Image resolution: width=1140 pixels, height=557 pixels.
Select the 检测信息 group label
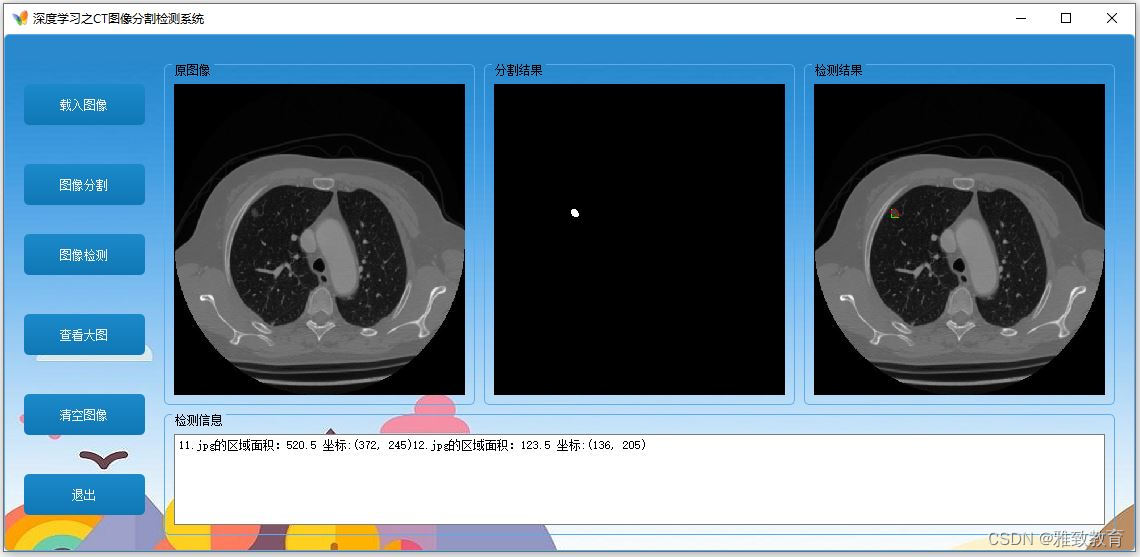click(x=198, y=420)
